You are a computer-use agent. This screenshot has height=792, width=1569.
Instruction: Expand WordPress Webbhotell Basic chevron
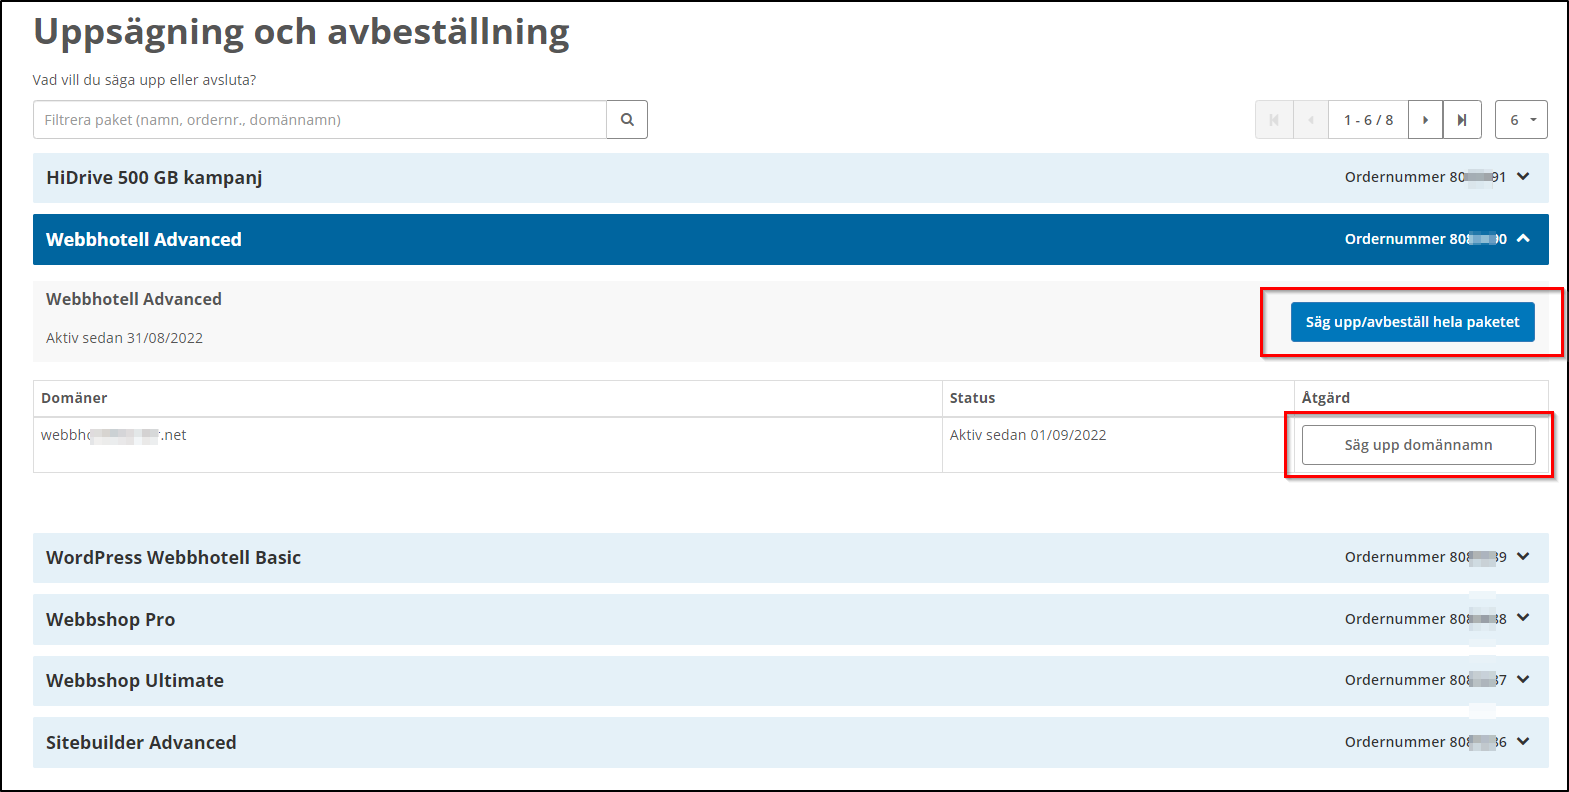coord(1523,557)
